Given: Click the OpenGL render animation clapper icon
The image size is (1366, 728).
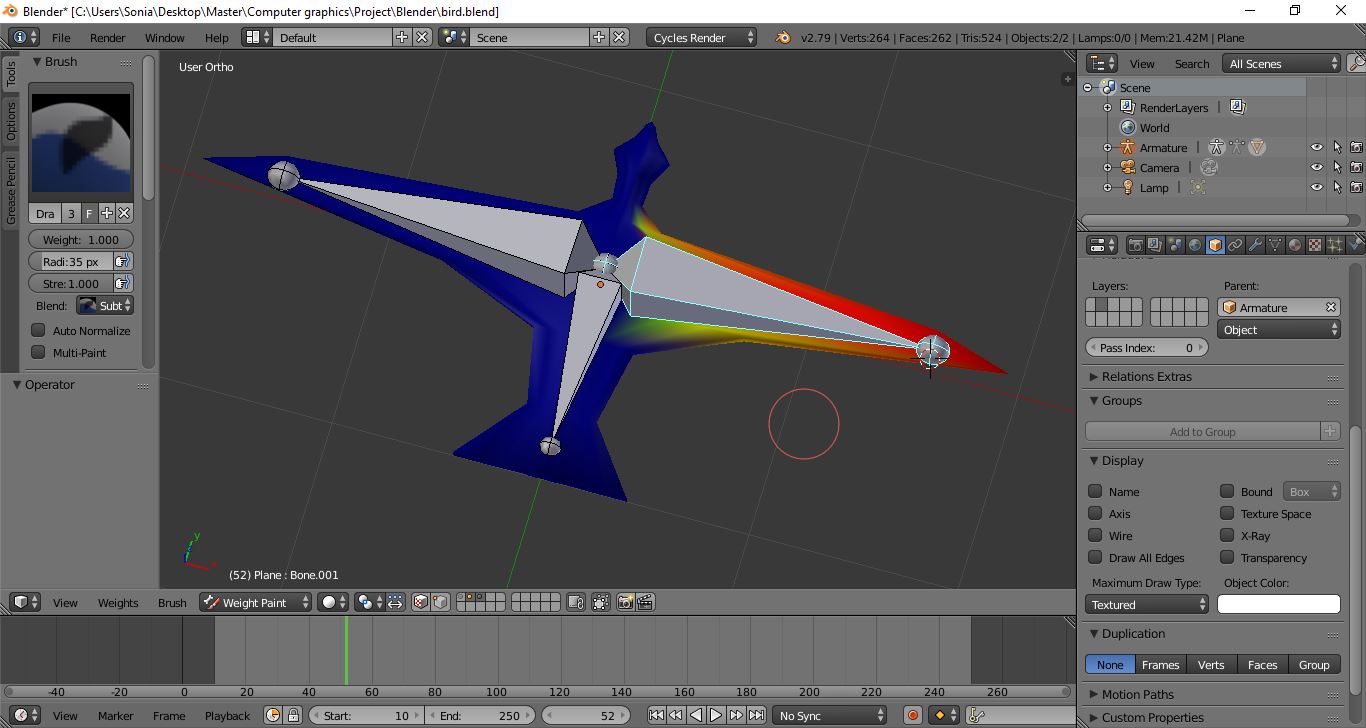Looking at the screenshot, I should 645,602.
